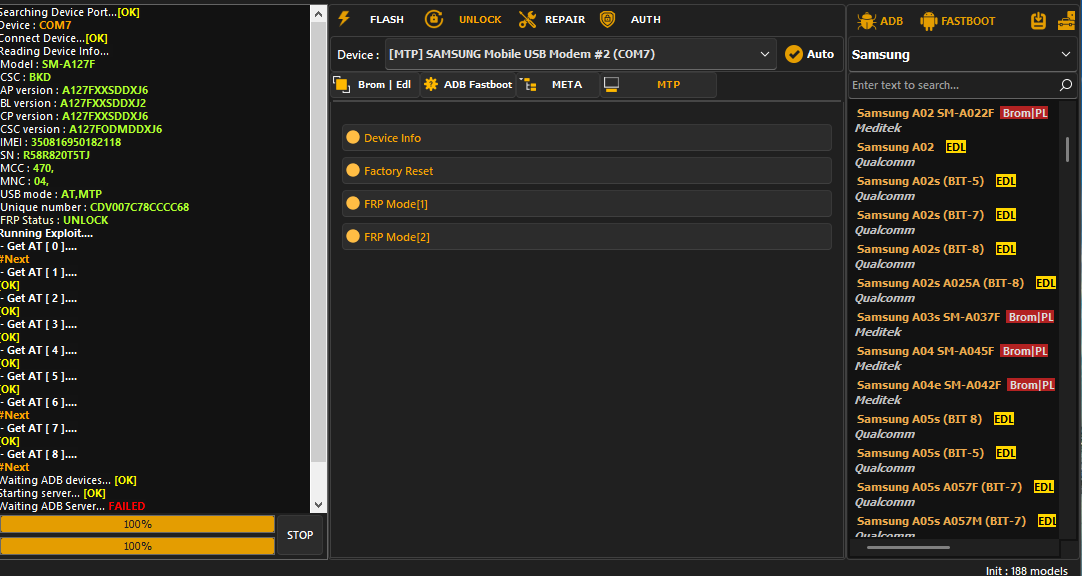This screenshot has width=1082, height=576.
Task: Click the ADB button
Action: [x=880, y=21]
